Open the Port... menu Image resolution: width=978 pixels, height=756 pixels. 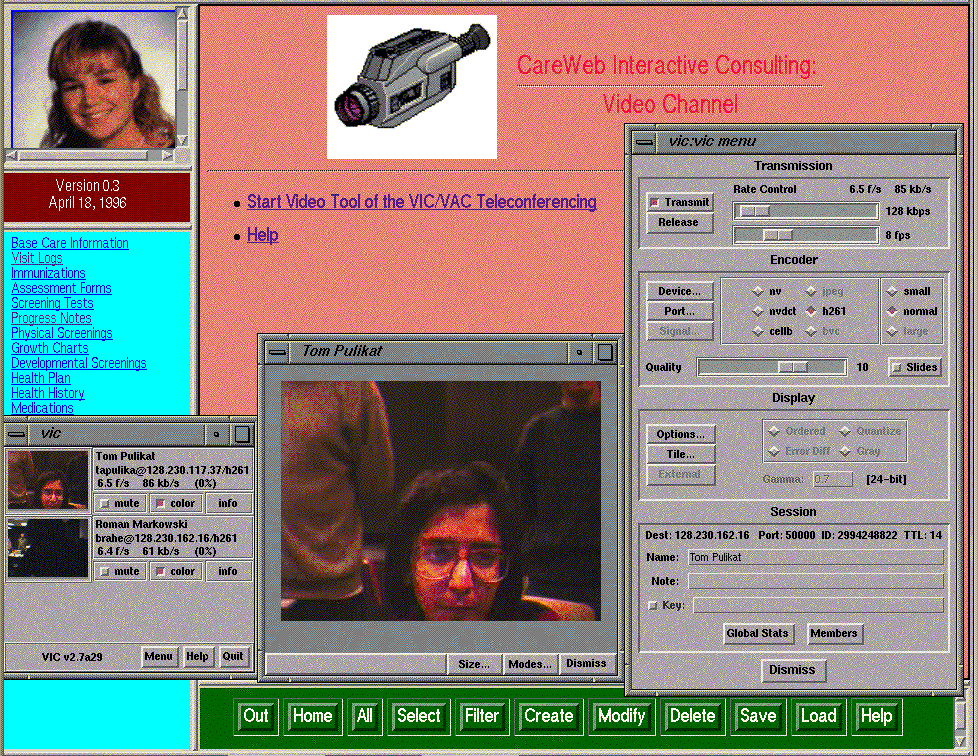[x=679, y=311]
